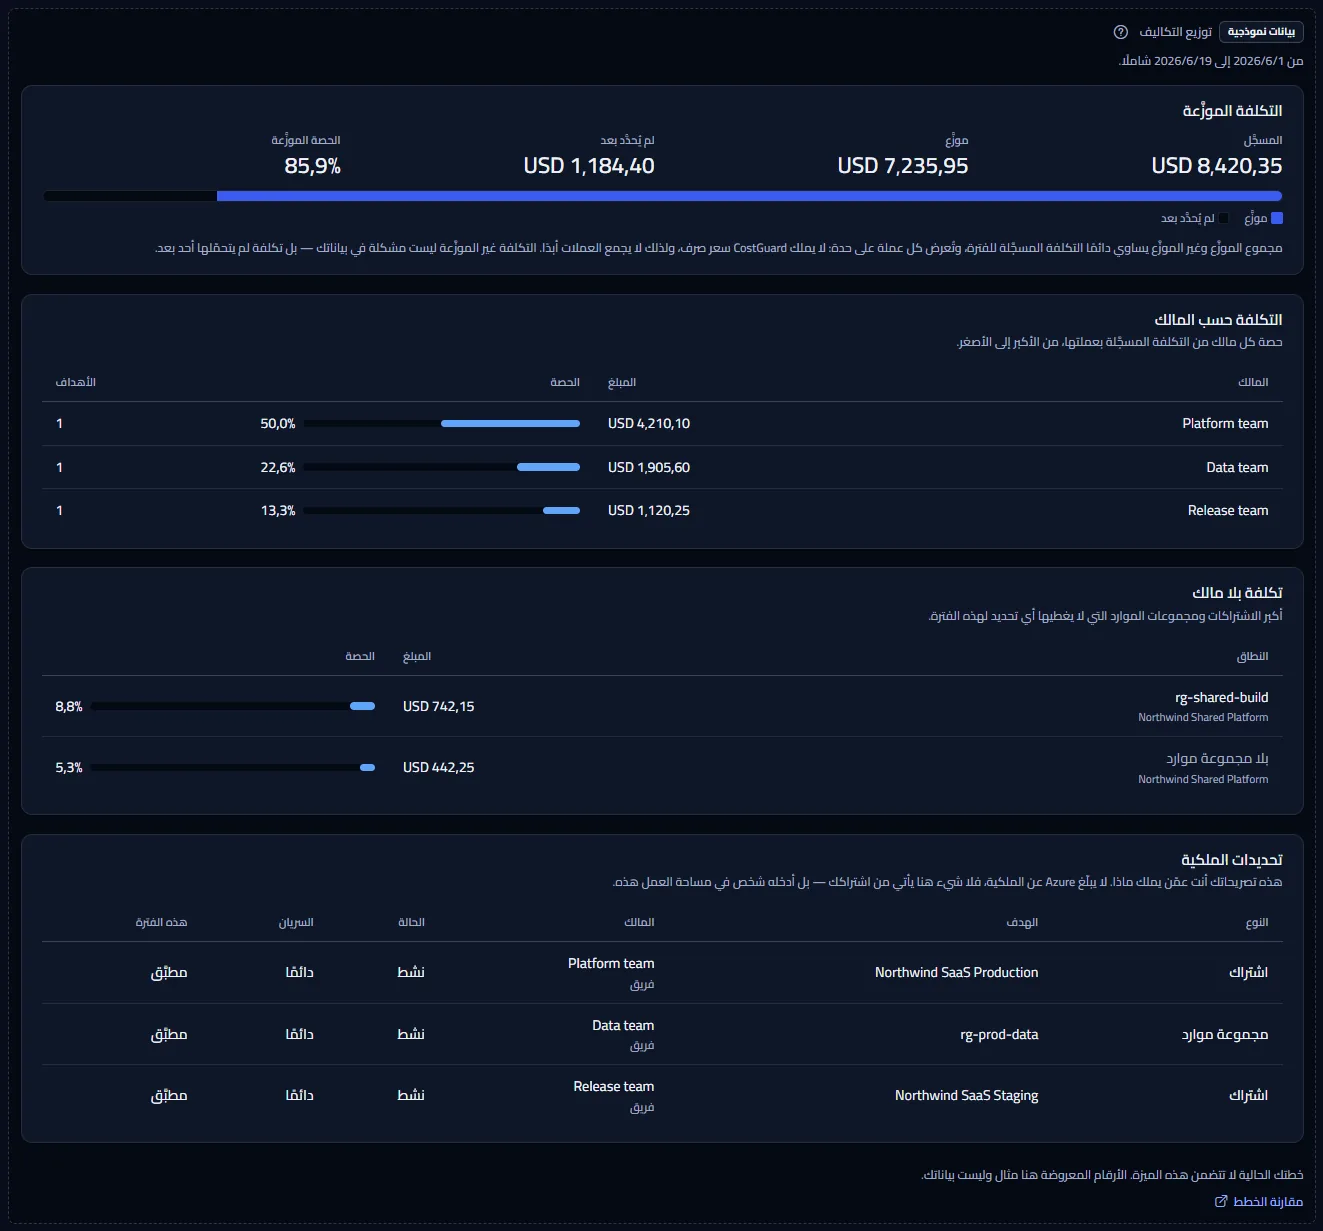
Task: Click the بيانات نموذجية sample data badge
Action: 1261,32
